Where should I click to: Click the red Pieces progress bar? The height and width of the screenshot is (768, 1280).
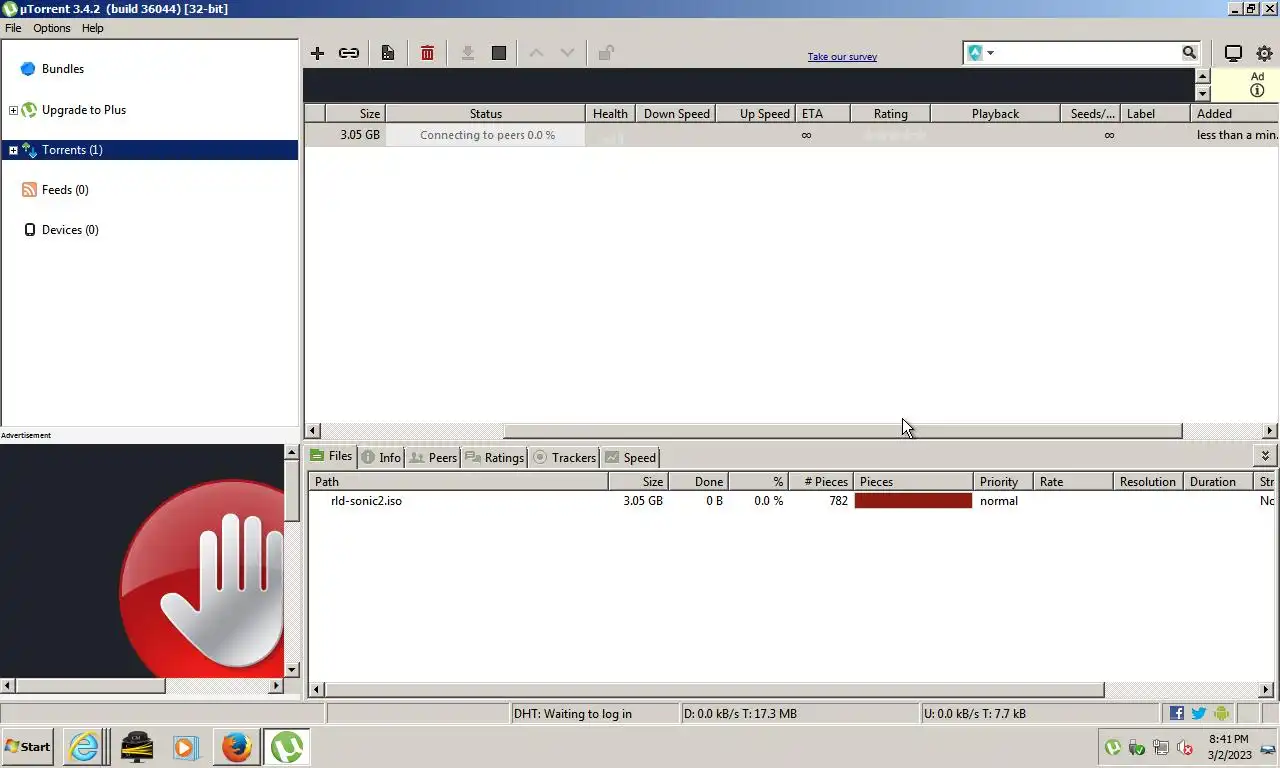(913, 500)
